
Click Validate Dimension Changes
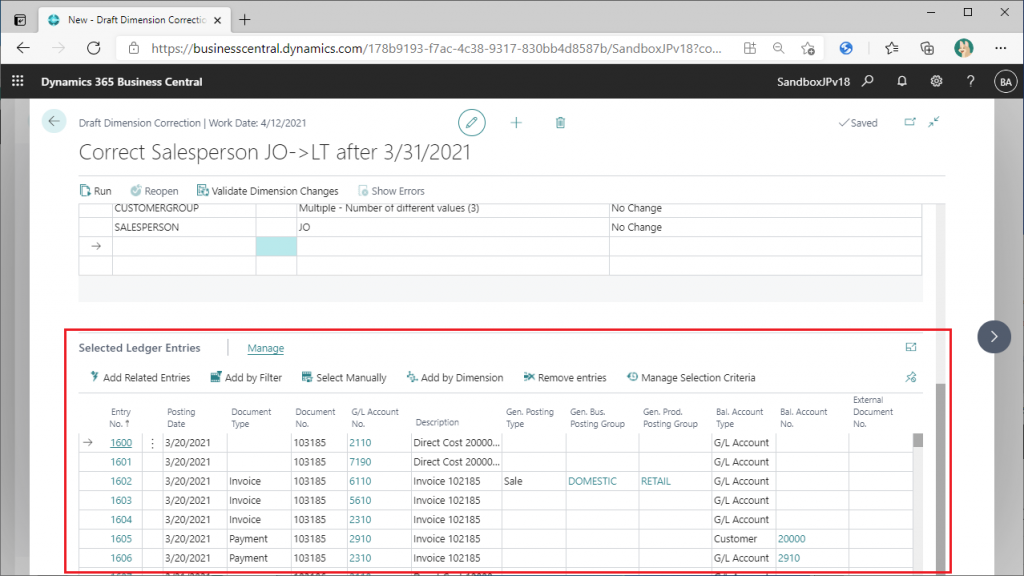[x=268, y=191]
